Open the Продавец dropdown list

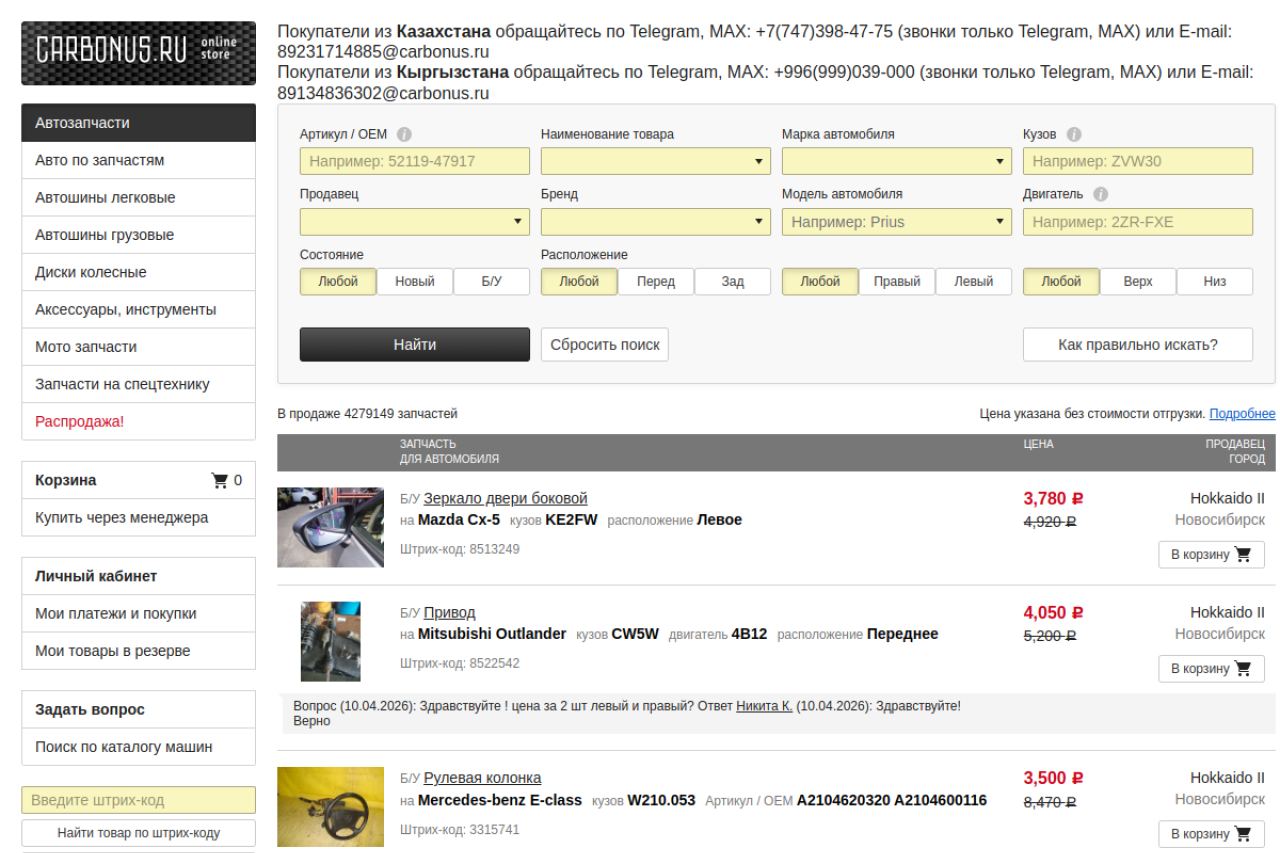point(414,222)
